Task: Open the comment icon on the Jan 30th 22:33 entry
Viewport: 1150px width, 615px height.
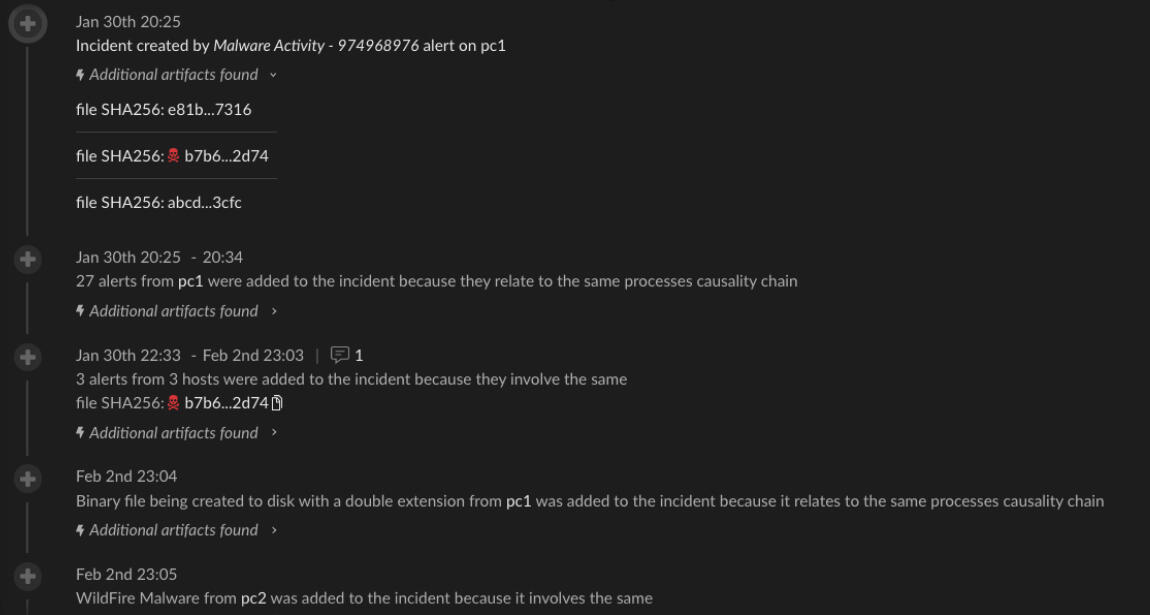Action: 340,355
